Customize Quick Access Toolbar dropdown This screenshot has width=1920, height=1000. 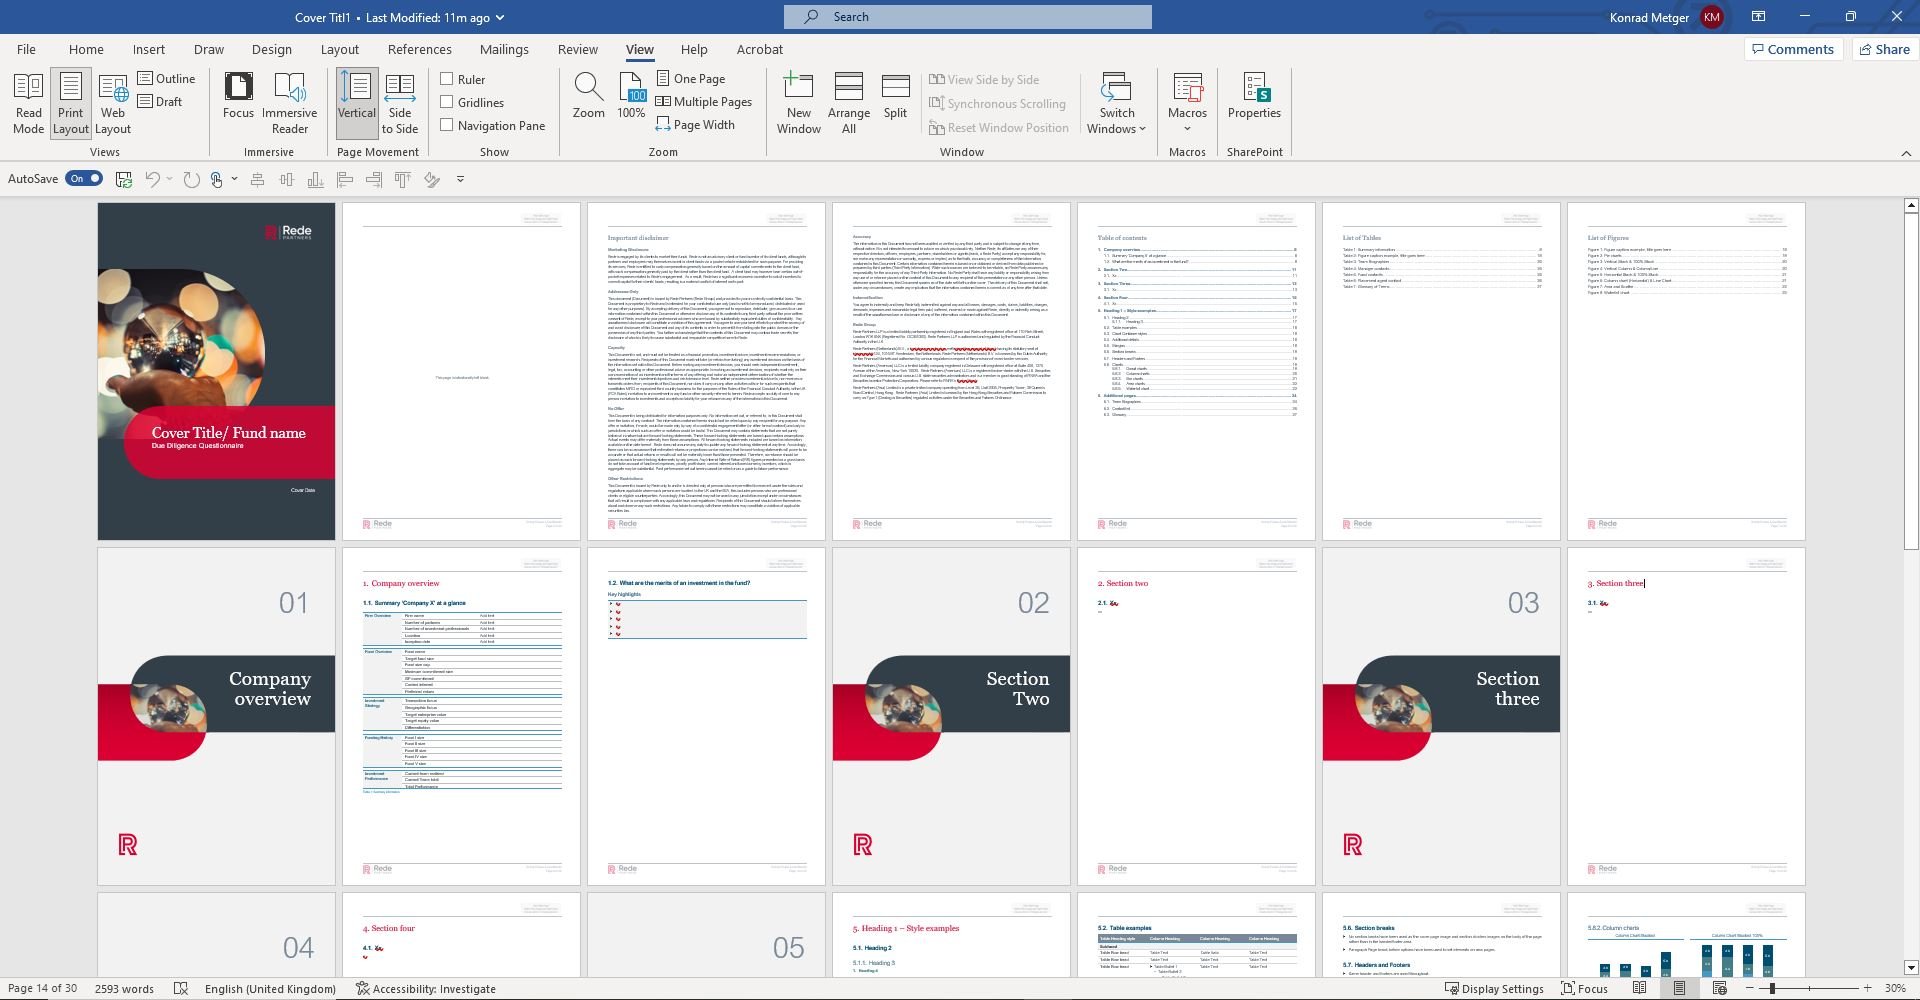point(460,179)
